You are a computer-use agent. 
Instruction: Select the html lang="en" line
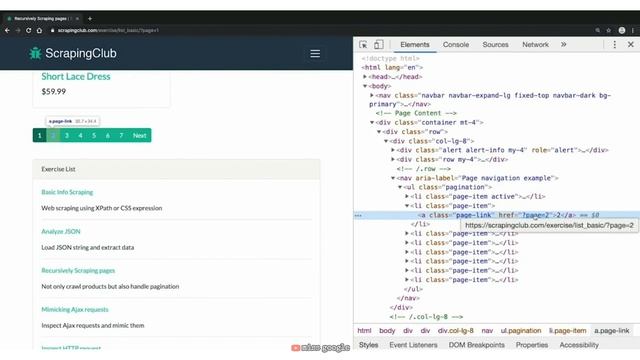[392, 67]
